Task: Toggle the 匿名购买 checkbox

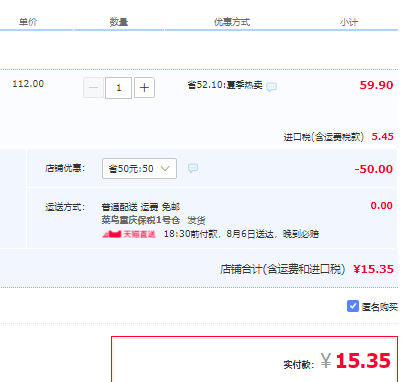Action: (x=353, y=306)
